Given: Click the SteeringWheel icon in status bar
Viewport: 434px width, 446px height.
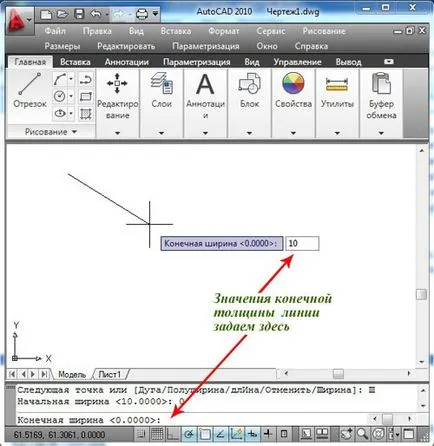Looking at the screenshot, I should click(378, 434).
